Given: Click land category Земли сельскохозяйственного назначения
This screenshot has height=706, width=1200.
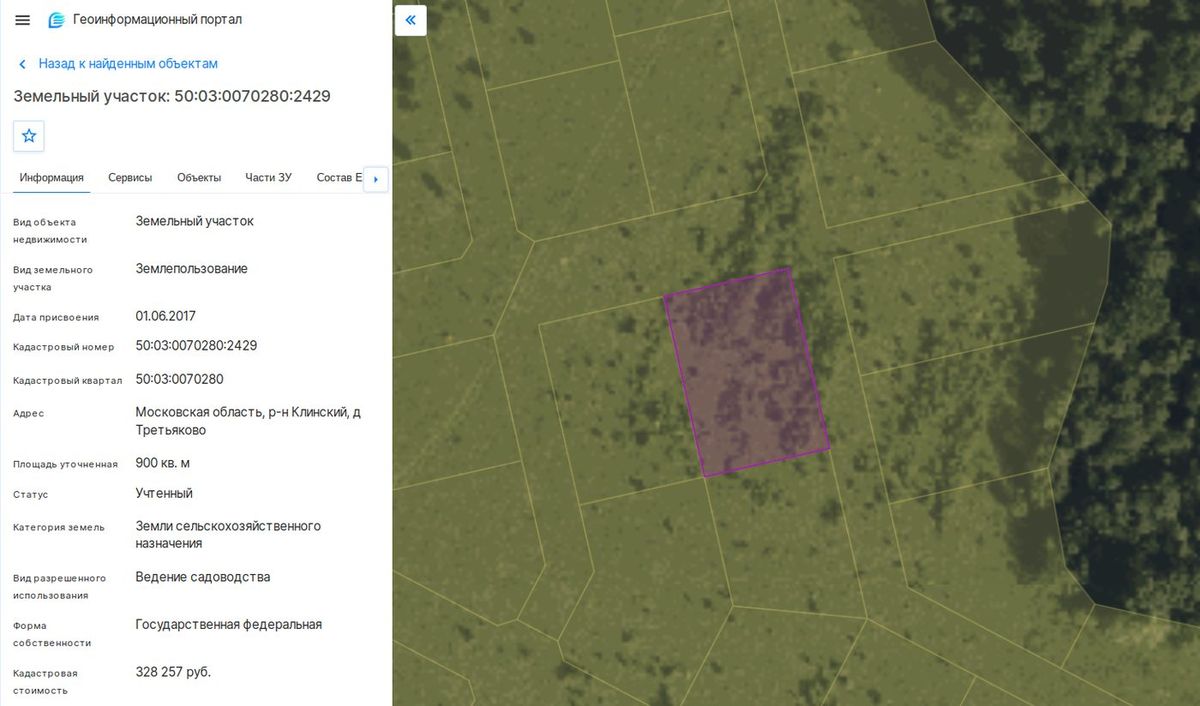Looking at the screenshot, I should pyautogui.click(x=228, y=535).
